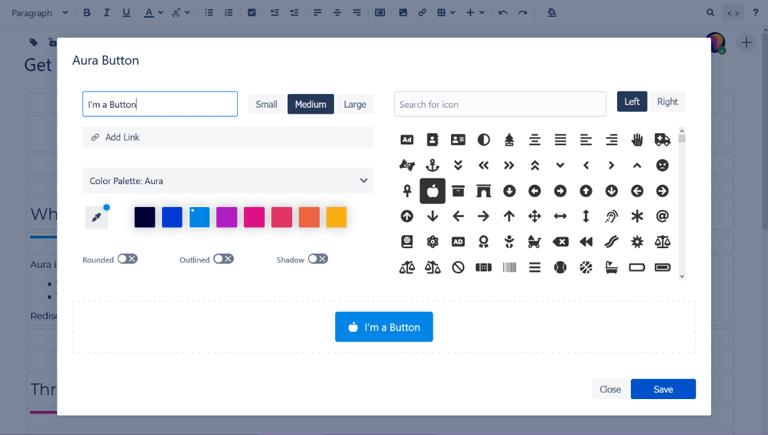Expand the text color arrow in toolbar

click(x=161, y=13)
